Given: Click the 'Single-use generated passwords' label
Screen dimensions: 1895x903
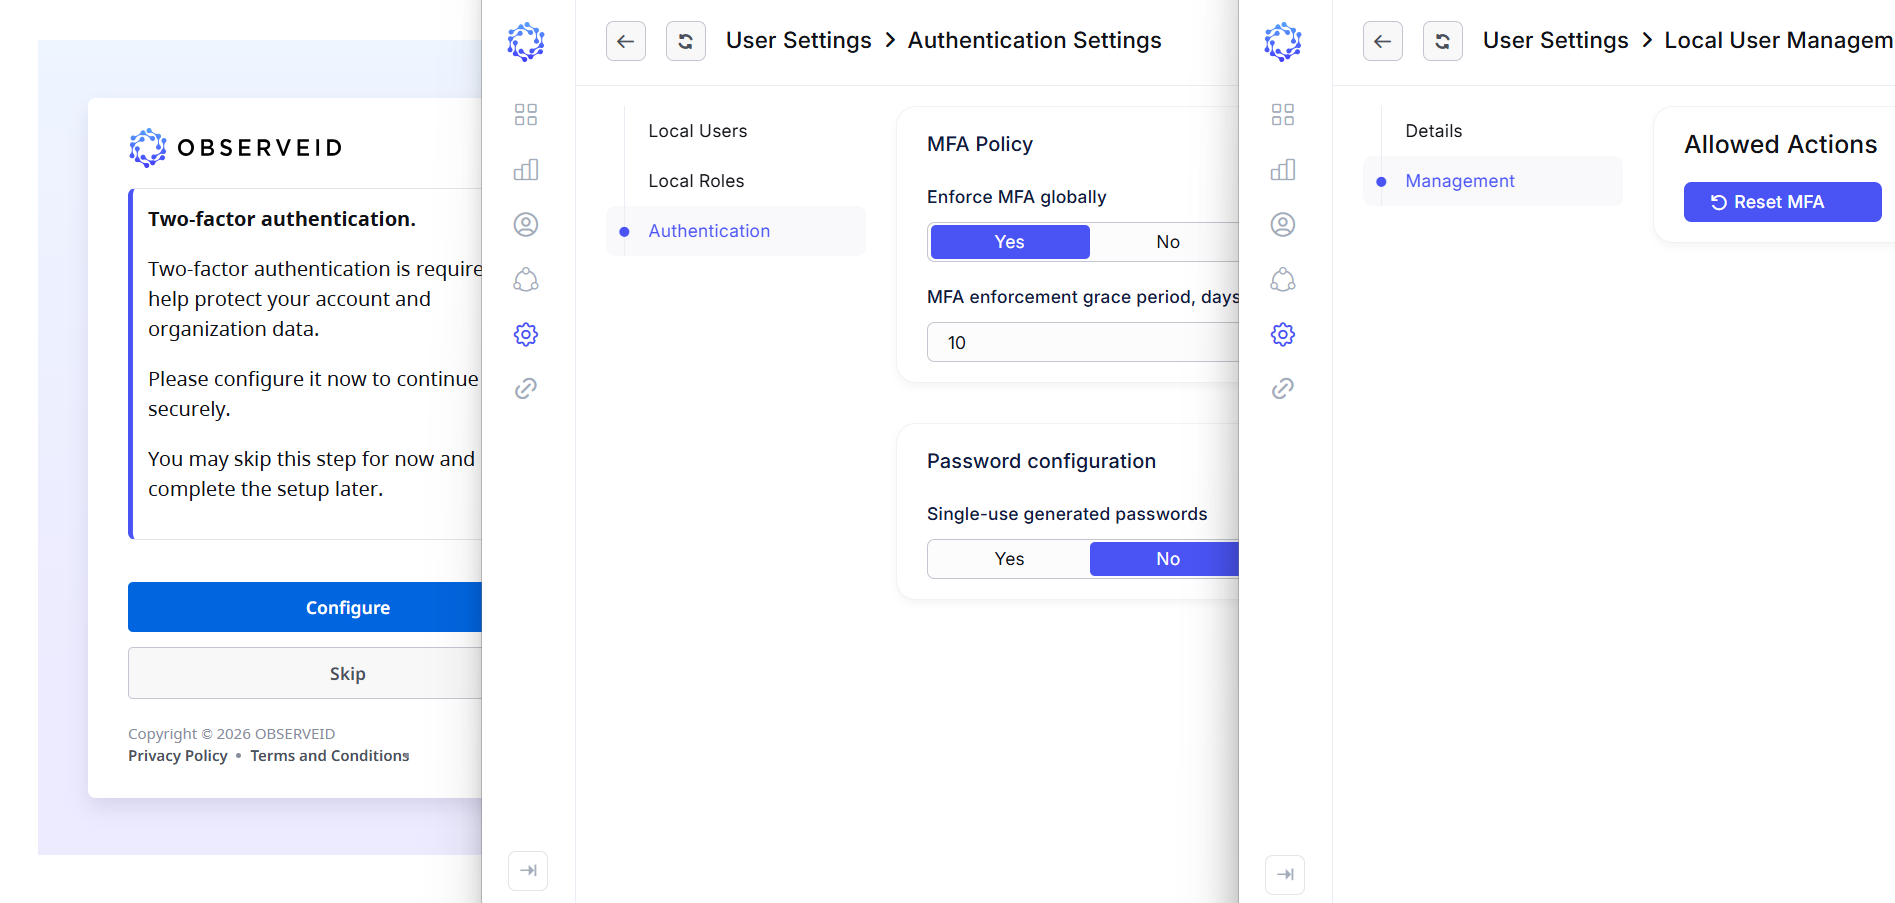Looking at the screenshot, I should 1067,514.
